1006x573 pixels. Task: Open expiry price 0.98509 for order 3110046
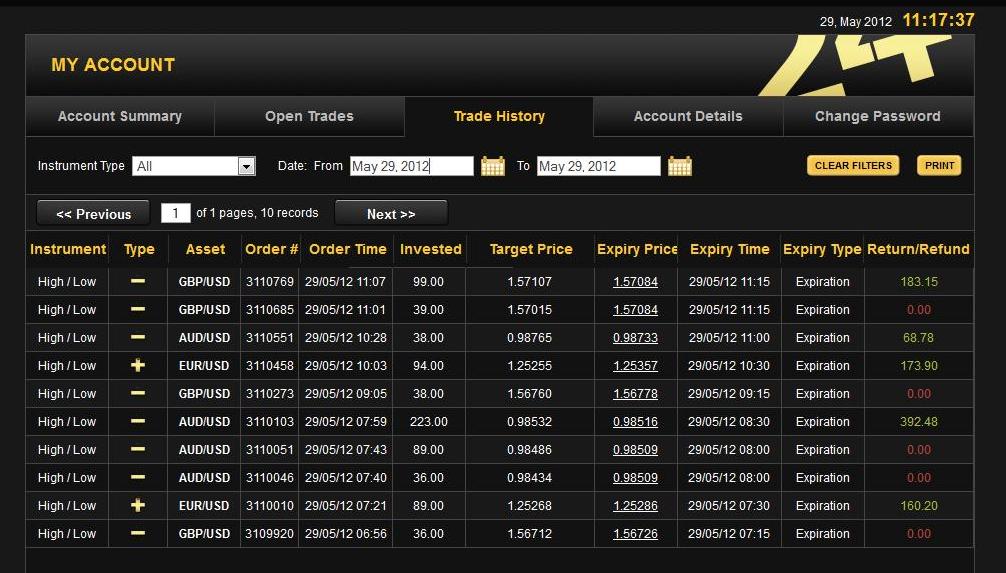(635, 478)
